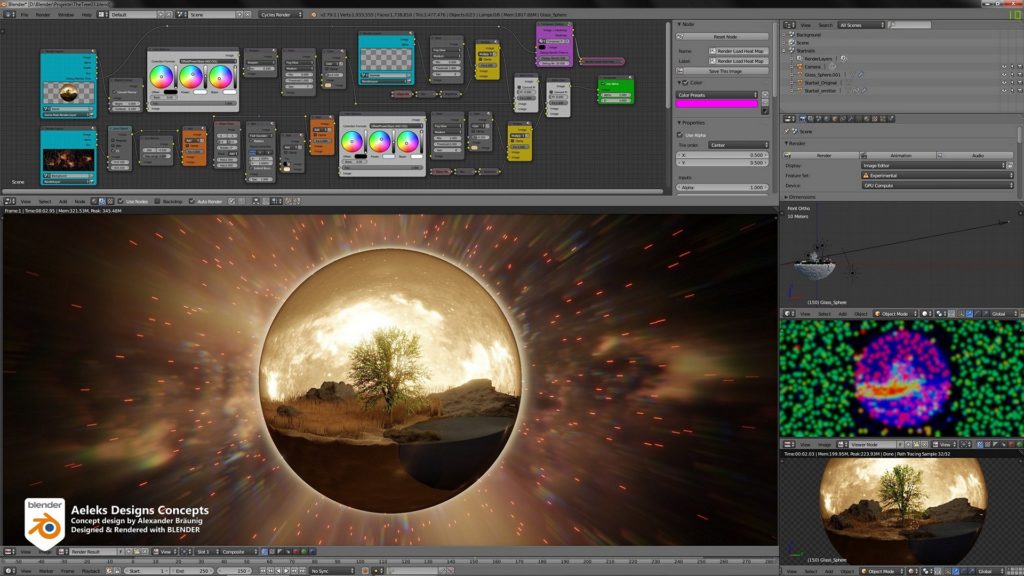Click the outliner search field
The image size is (1024, 576).
click(x=910, y=25)
